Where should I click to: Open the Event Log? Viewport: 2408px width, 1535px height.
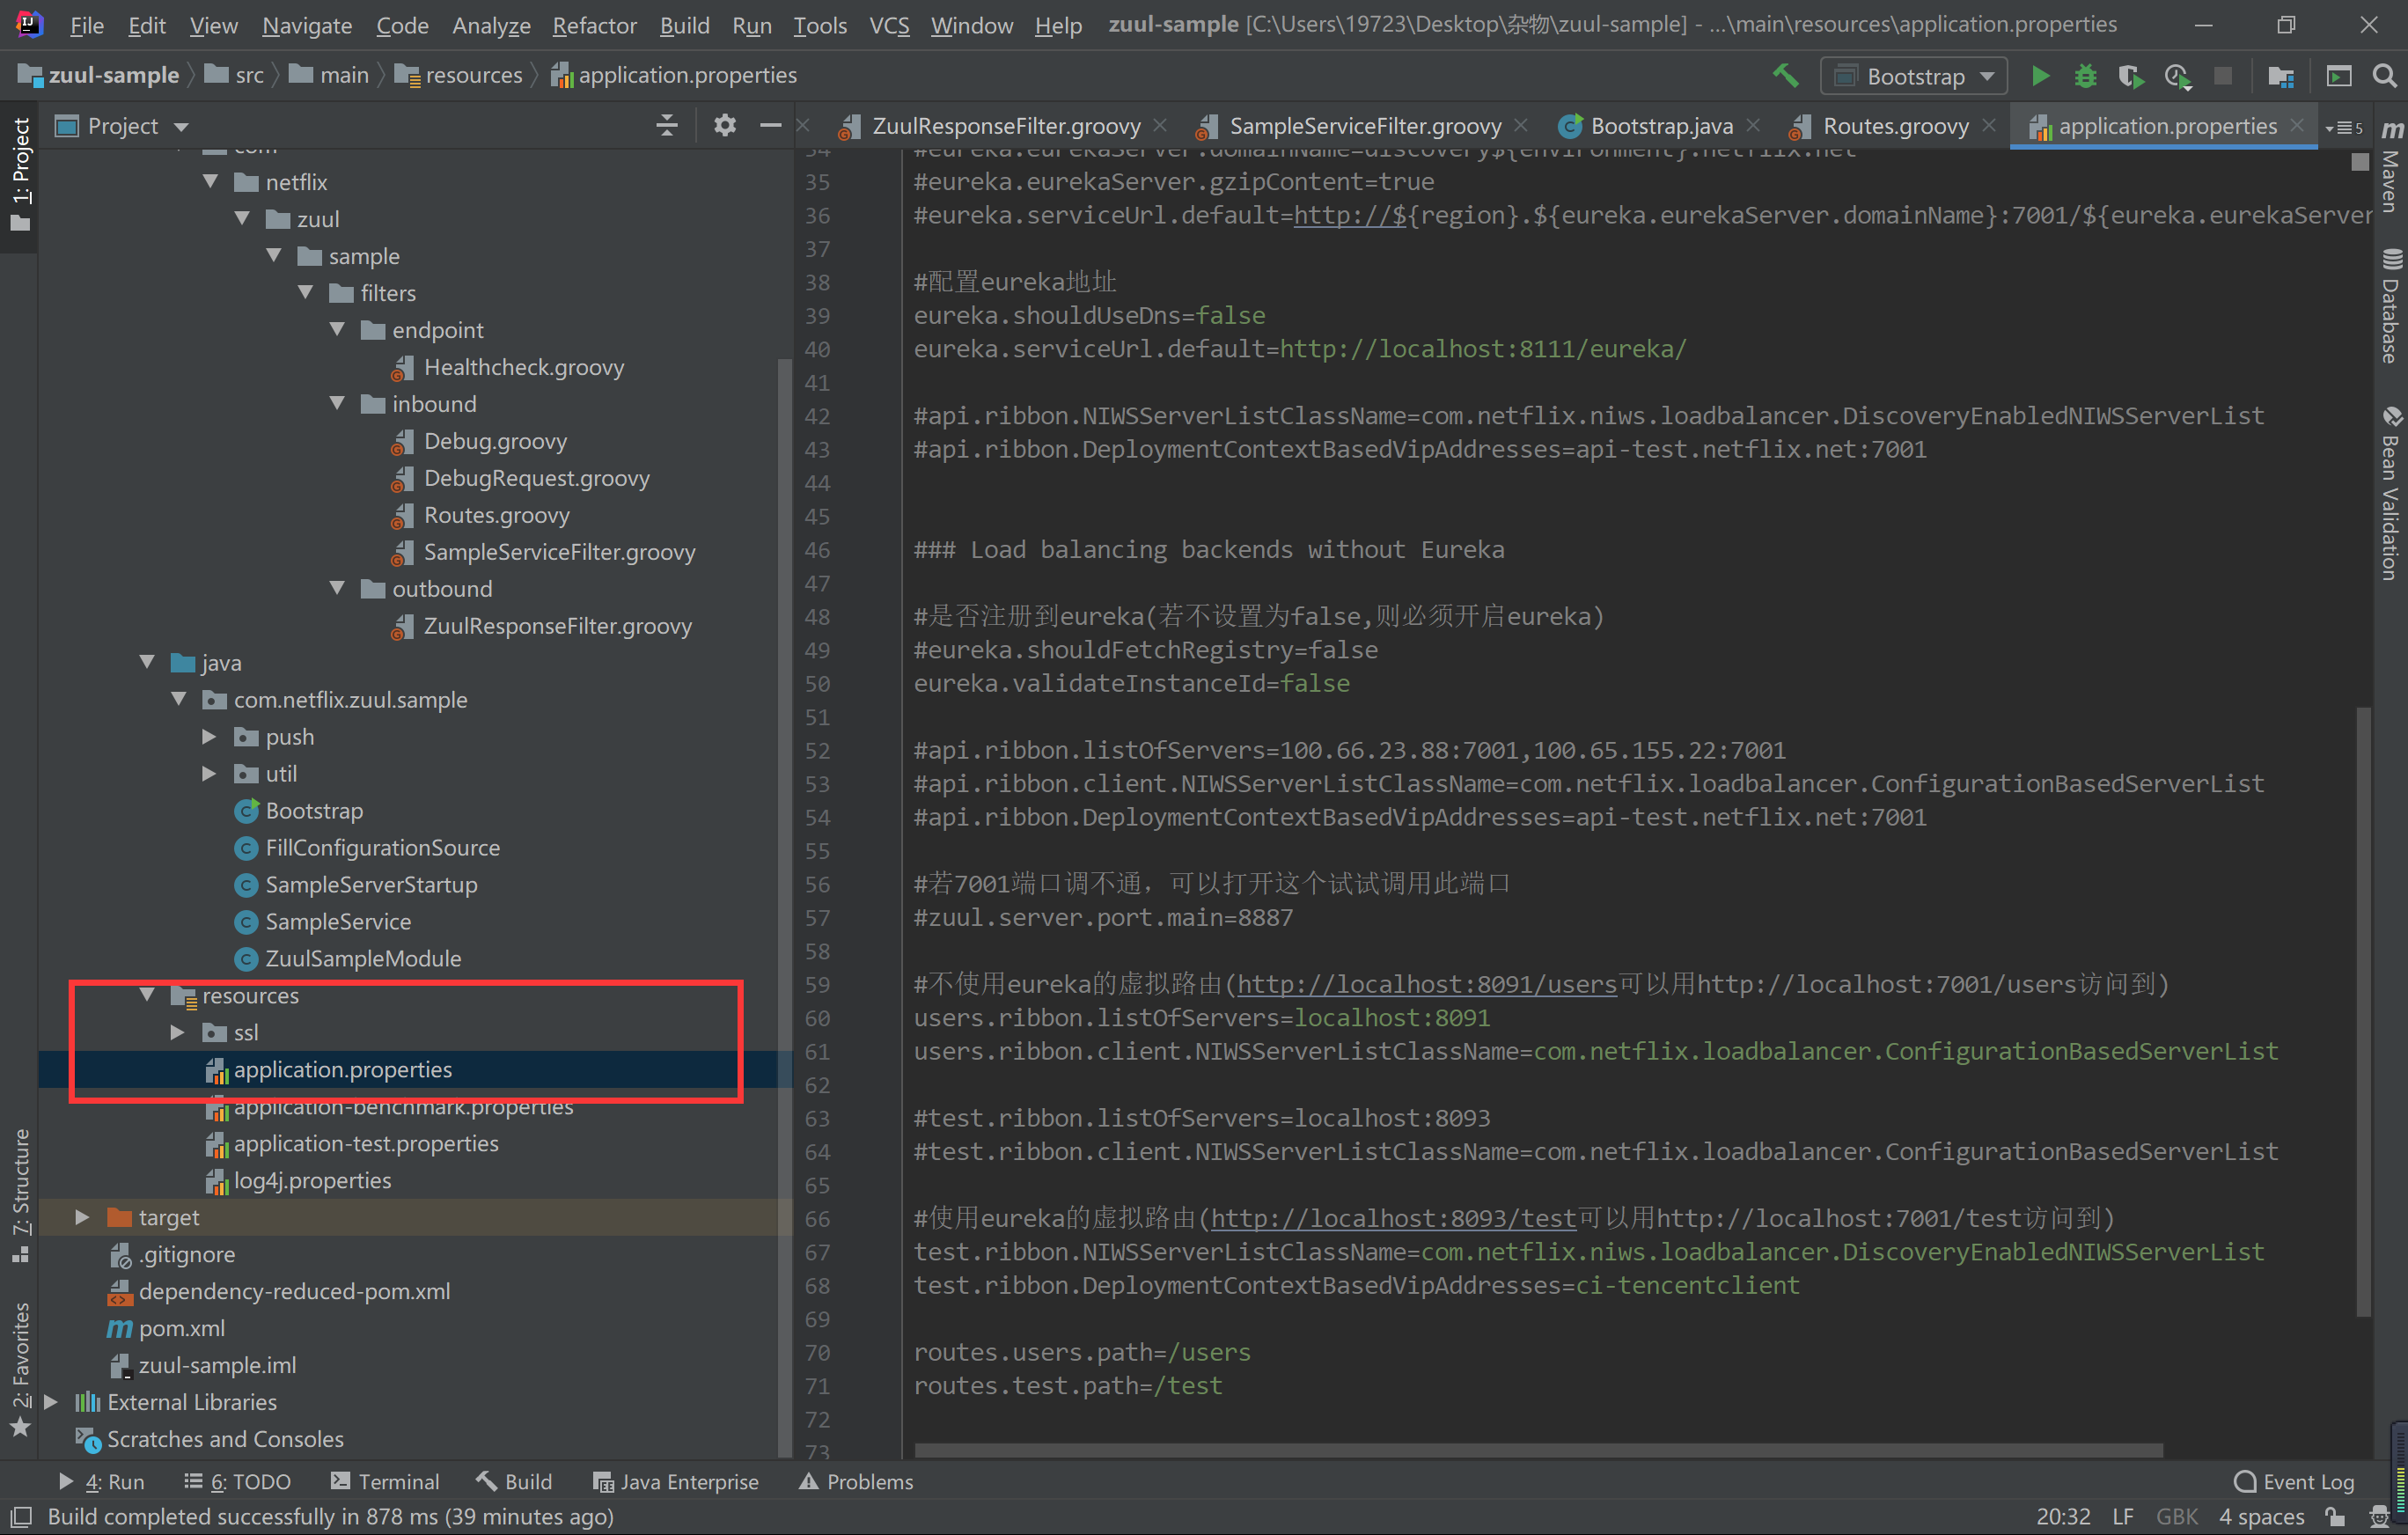pyautogui.click(x=2294, y=1481)
